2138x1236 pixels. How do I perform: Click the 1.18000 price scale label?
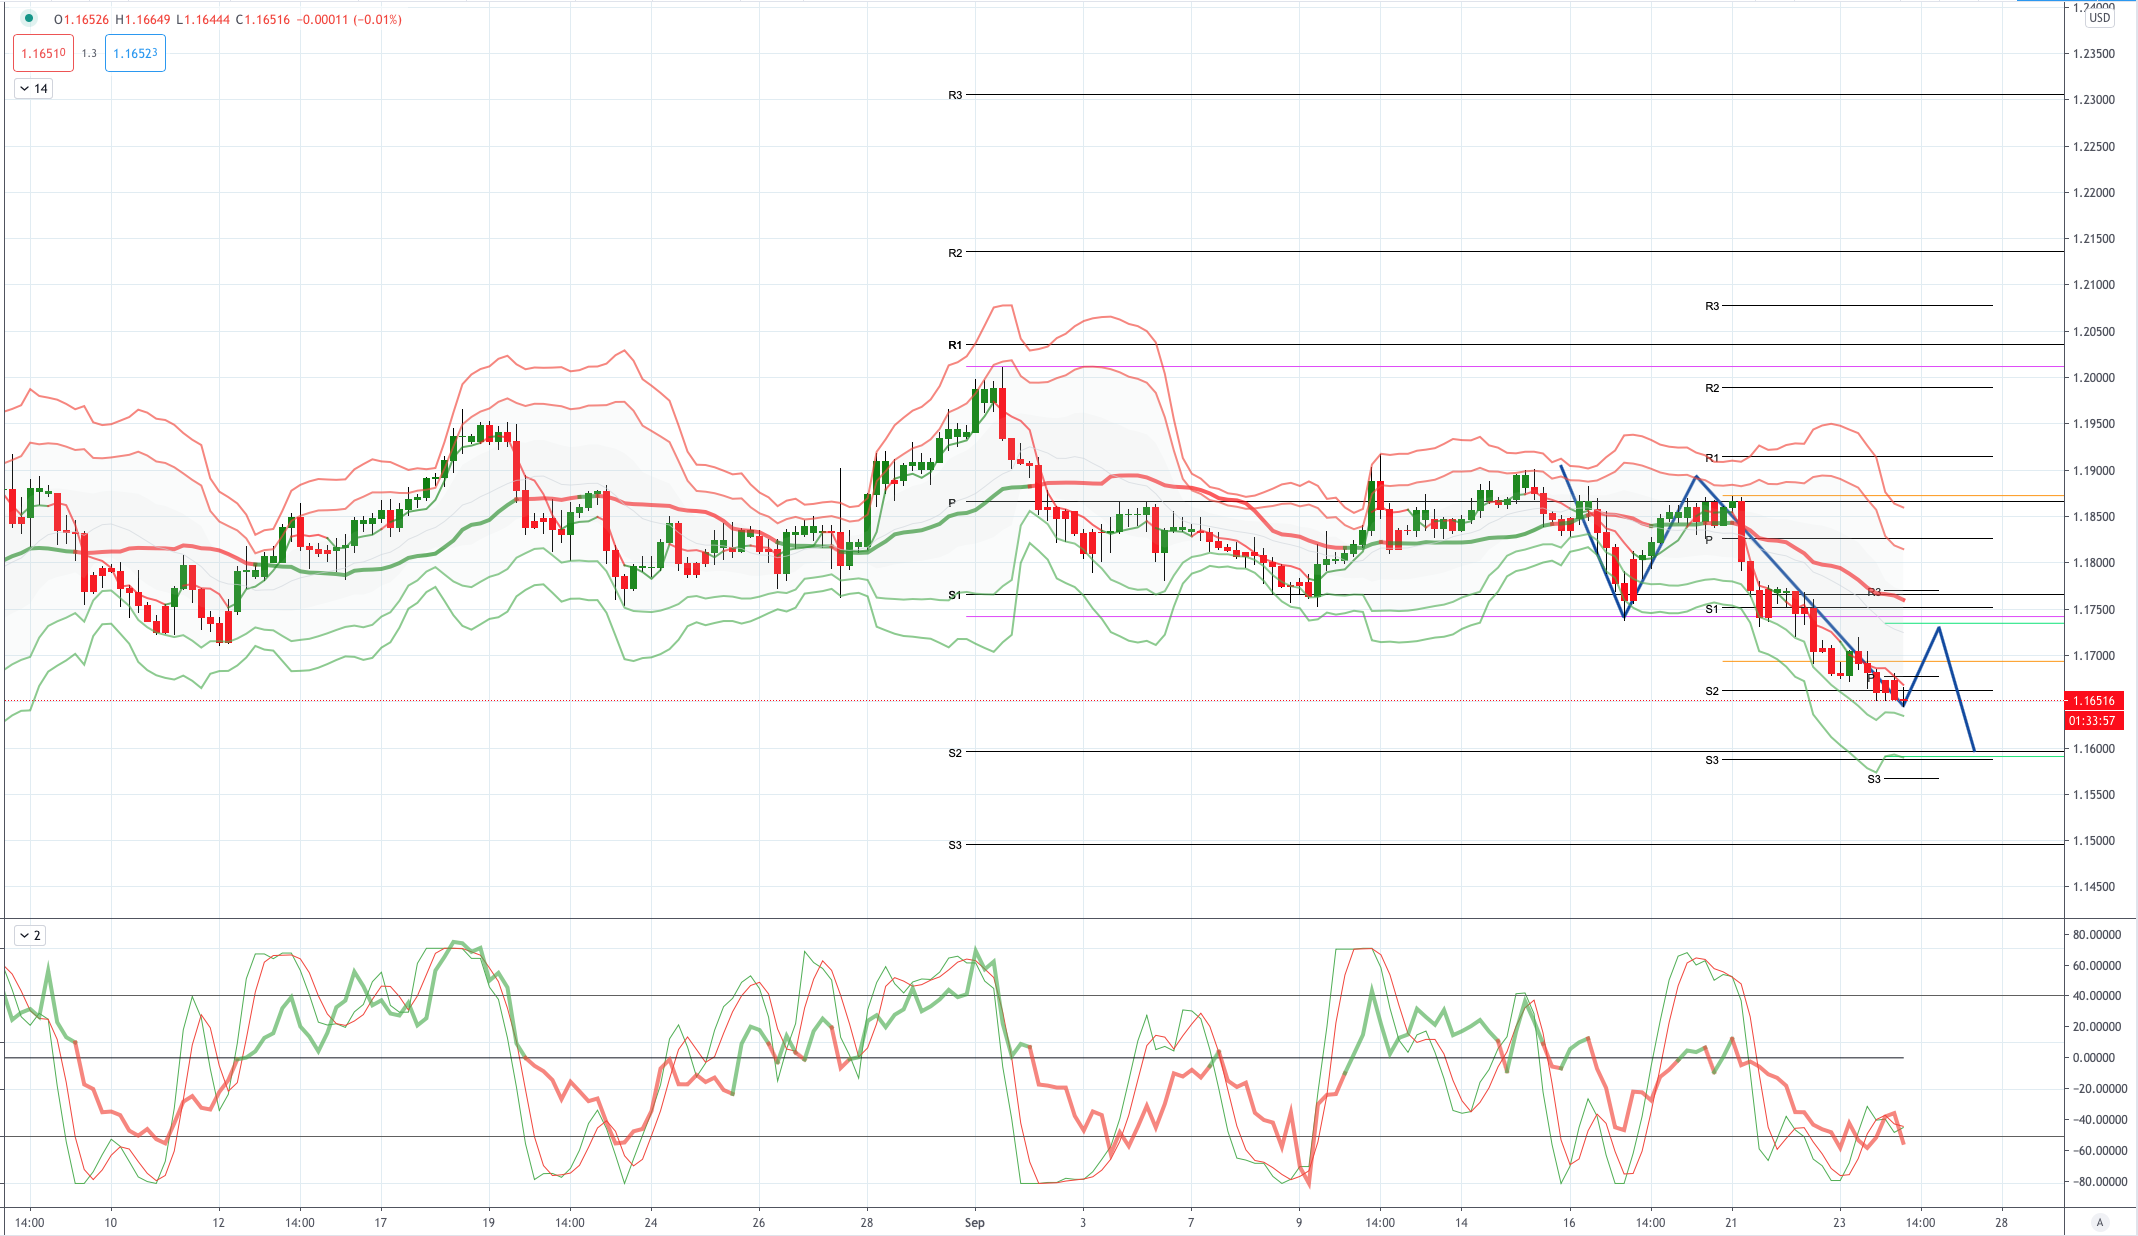coord(2094,563)
